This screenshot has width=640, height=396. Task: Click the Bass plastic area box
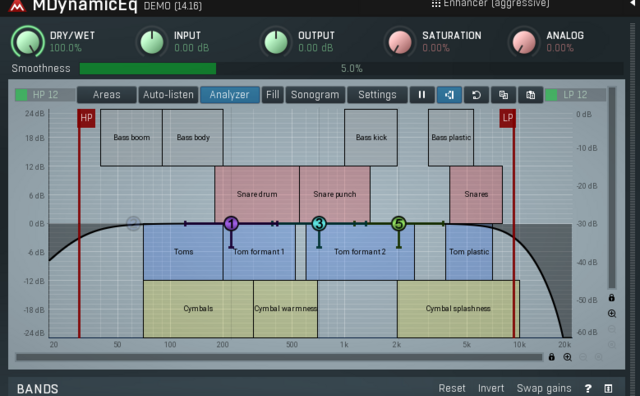coord(451,138)
